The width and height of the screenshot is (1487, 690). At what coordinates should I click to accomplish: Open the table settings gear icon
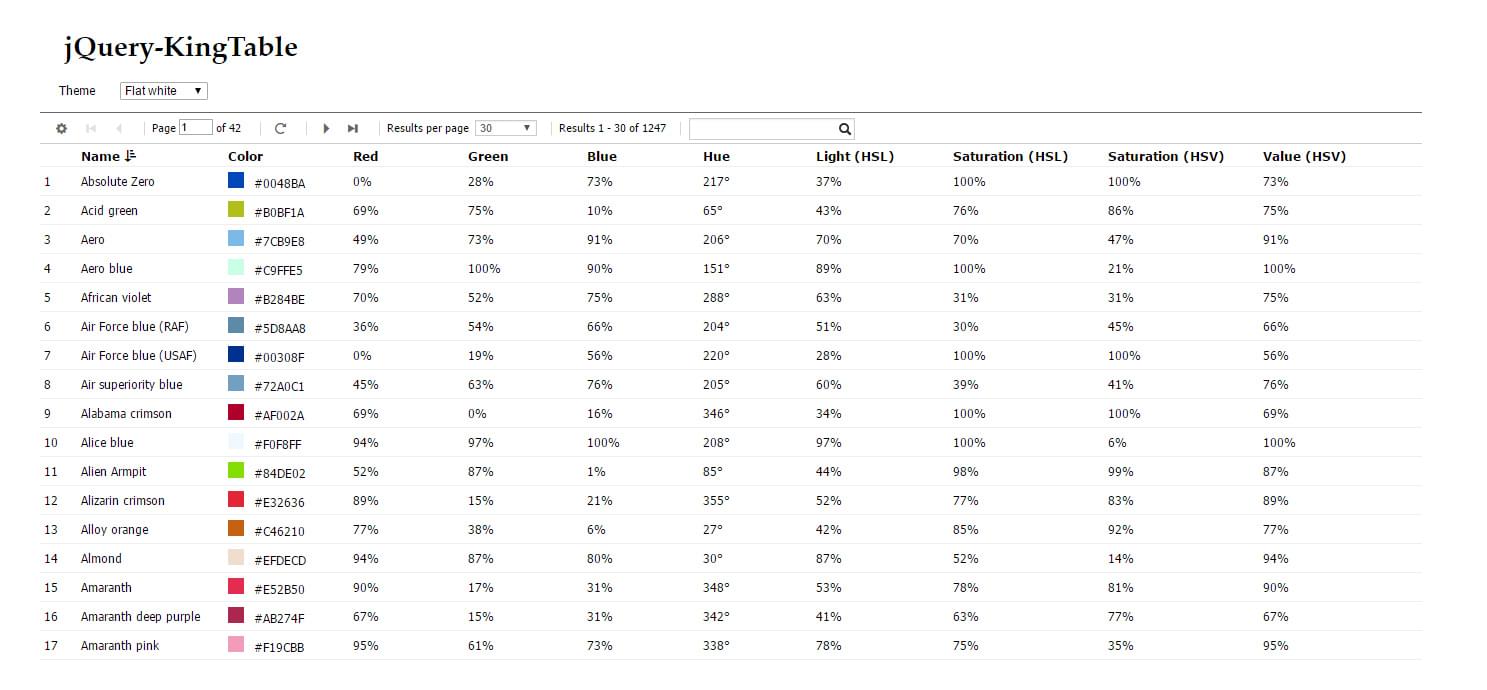(x=61, y=129)
